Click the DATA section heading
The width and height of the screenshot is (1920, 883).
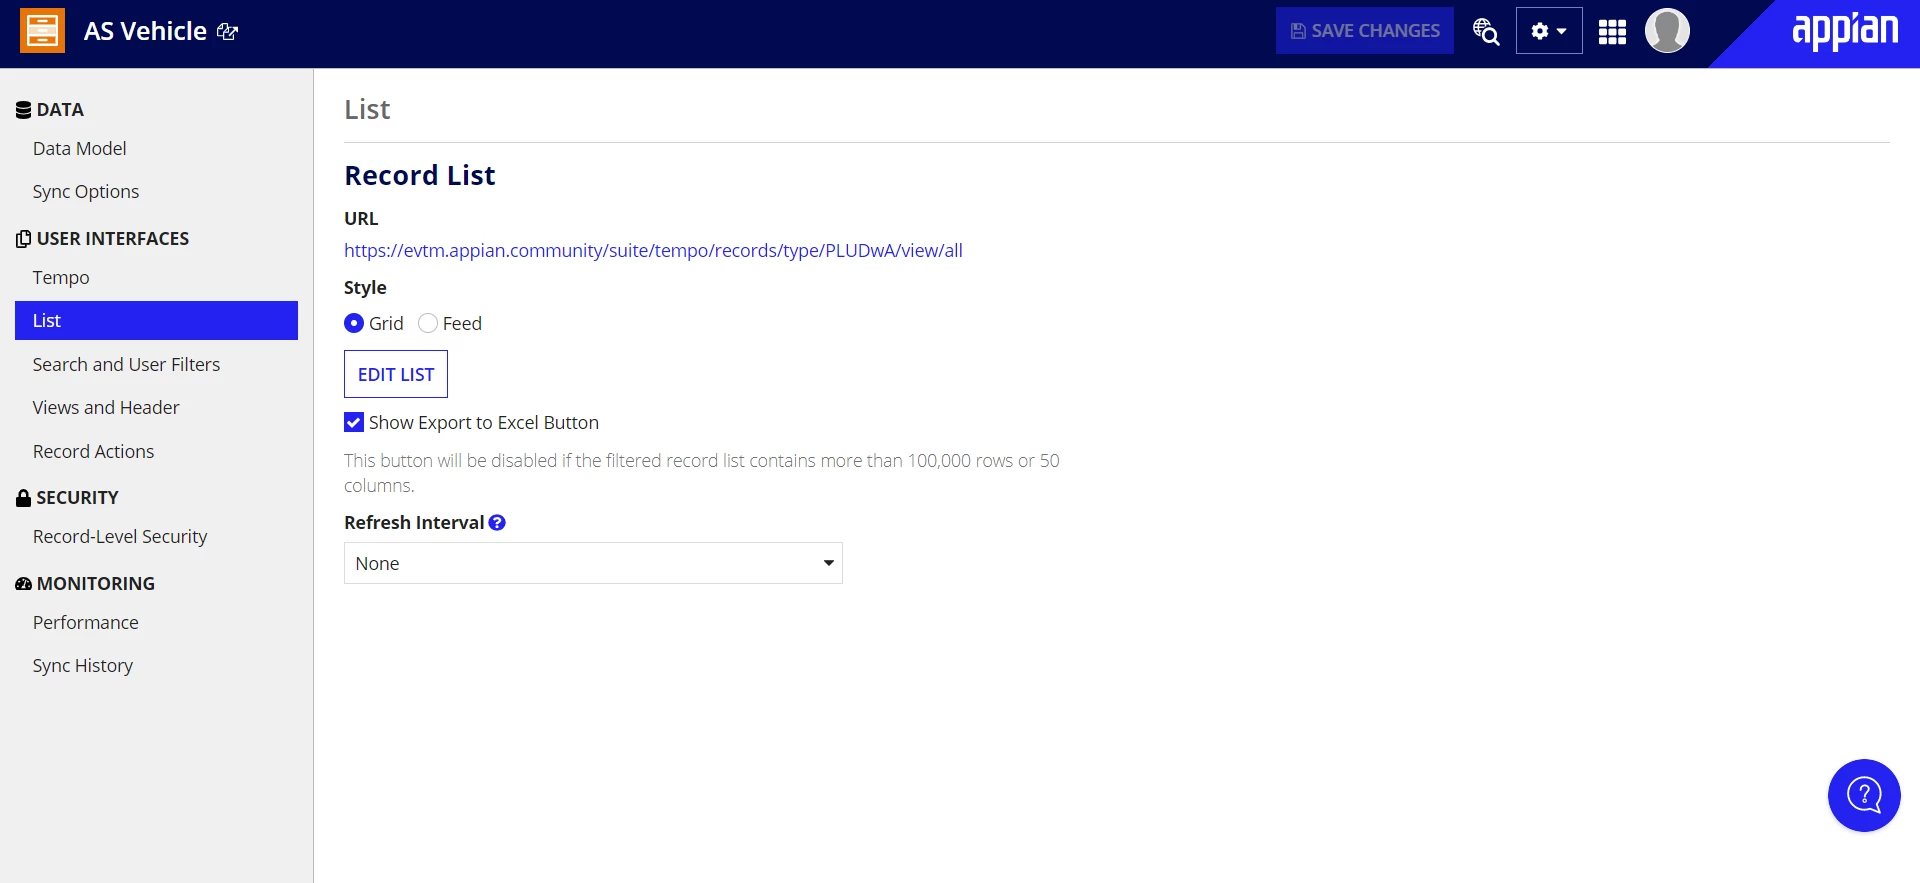tap(60, 109)
